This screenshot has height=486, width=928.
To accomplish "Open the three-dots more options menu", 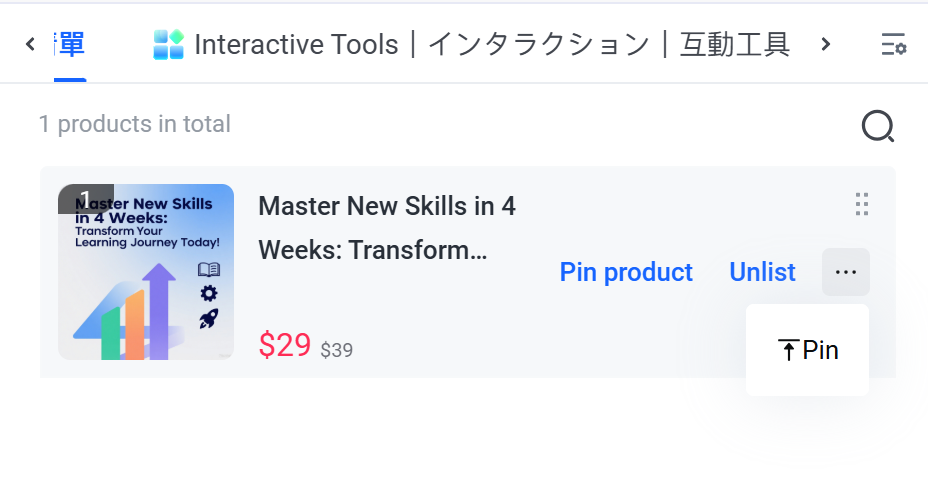I will 846,272.
